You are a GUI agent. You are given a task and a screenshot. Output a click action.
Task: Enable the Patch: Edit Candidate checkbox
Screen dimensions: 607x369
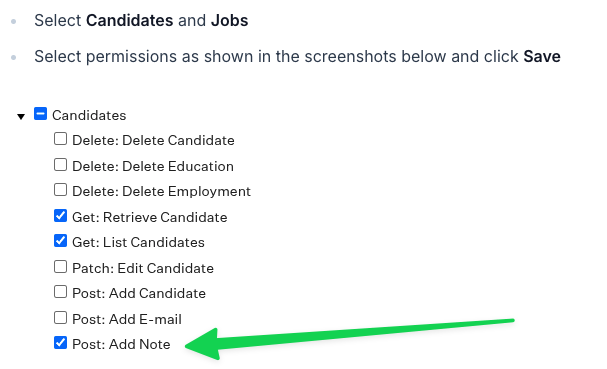pos(60,267)
